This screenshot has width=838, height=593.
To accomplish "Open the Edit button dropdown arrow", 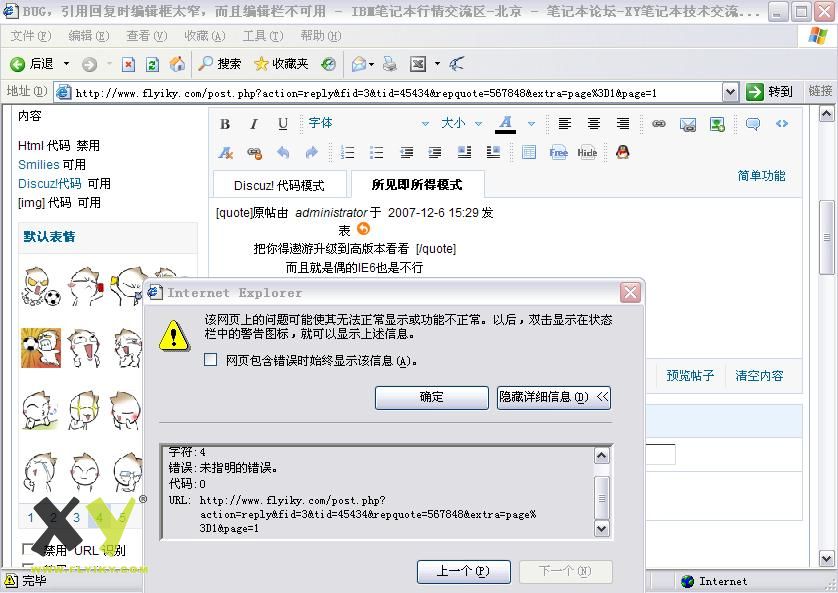I will click(437, 64).
